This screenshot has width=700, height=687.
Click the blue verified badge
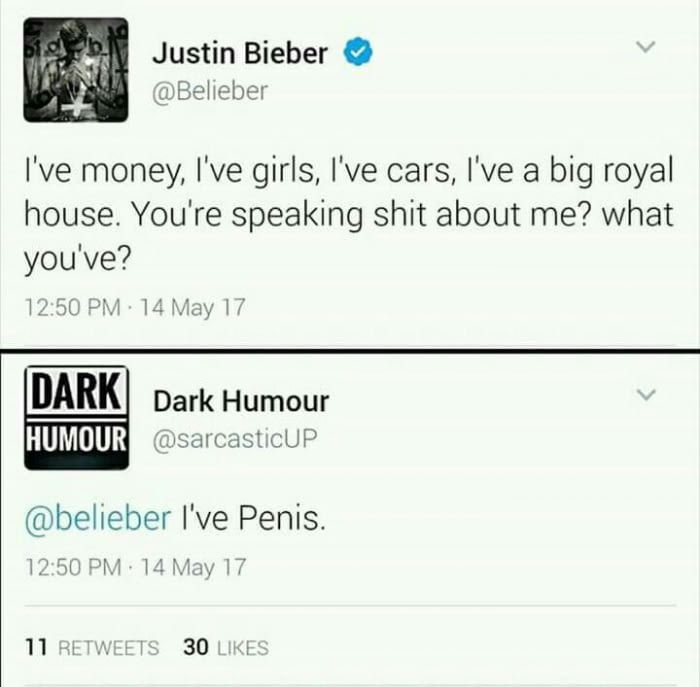tap(358, 52)
